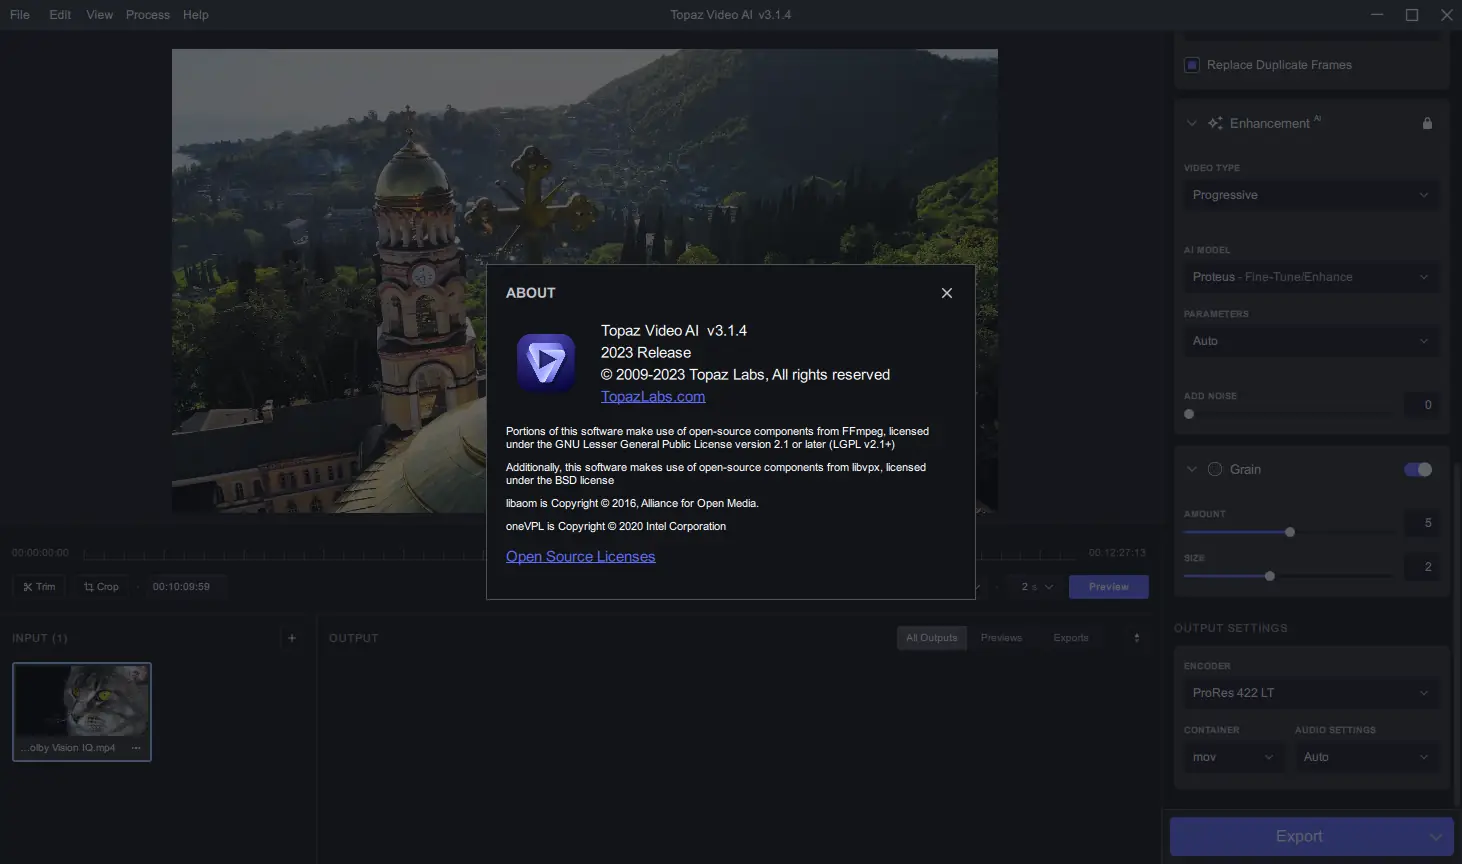Open the AI Model dropdown showing Proteus

[x=1311, y=277]
